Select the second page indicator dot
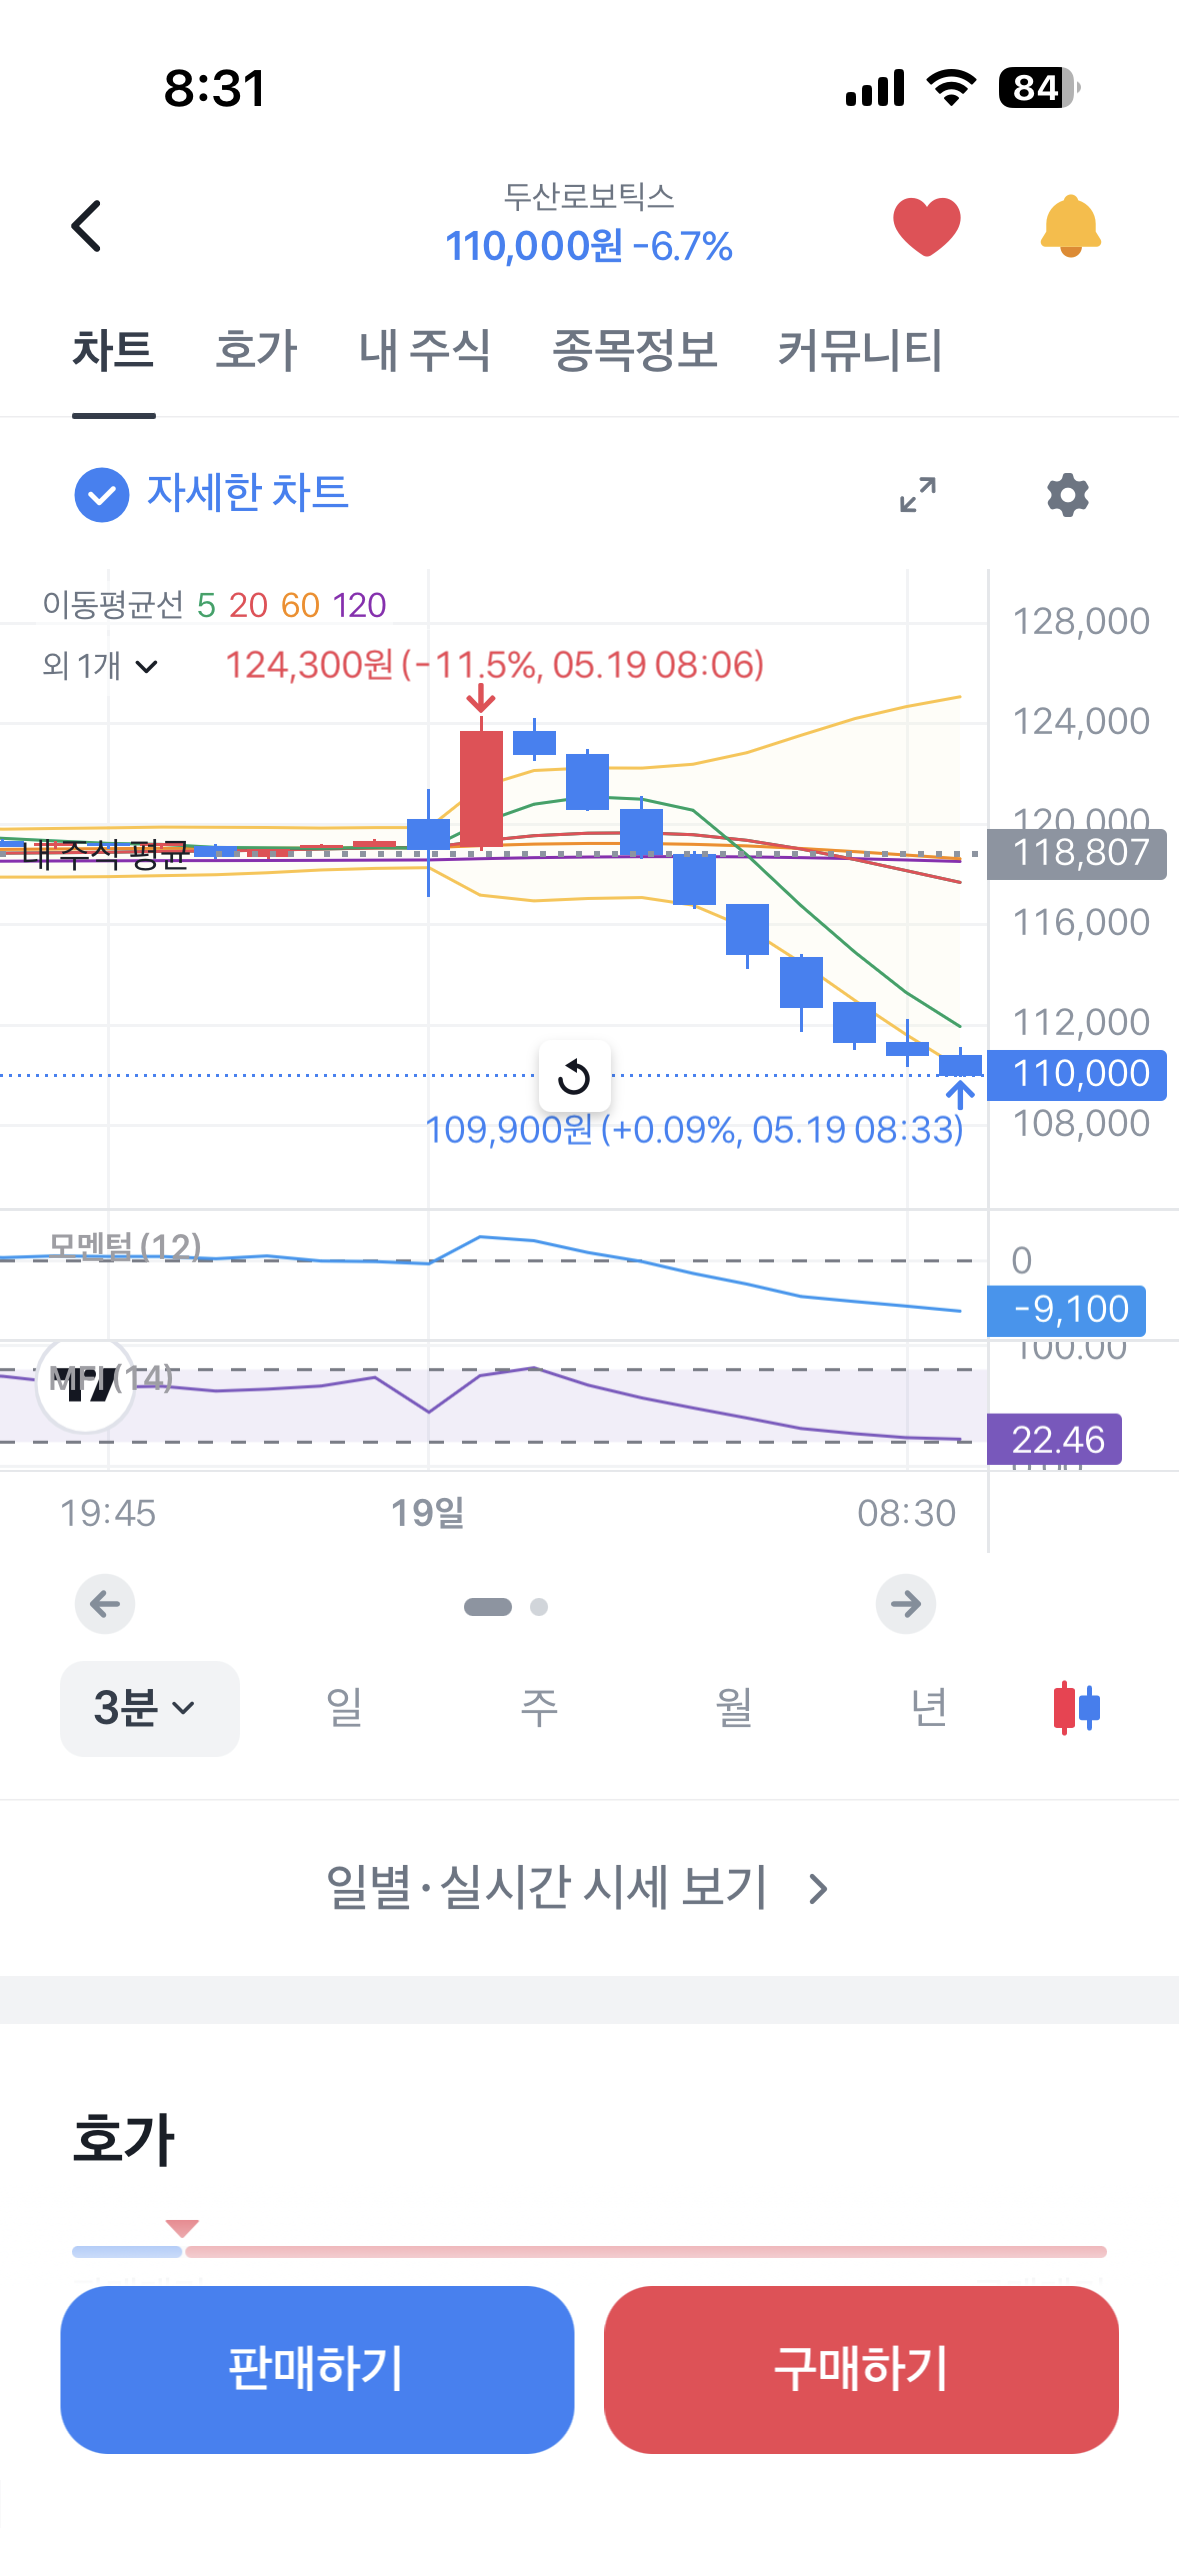 (539, 1606)
